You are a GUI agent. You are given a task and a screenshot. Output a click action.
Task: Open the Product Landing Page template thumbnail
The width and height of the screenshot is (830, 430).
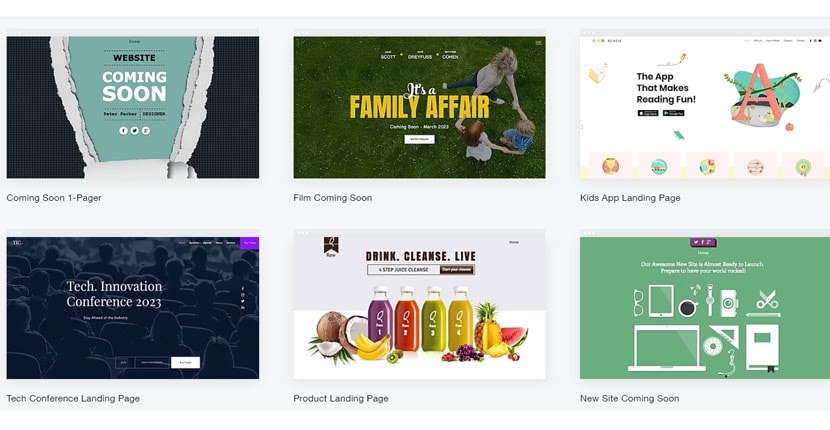click(x=419, y=308)
